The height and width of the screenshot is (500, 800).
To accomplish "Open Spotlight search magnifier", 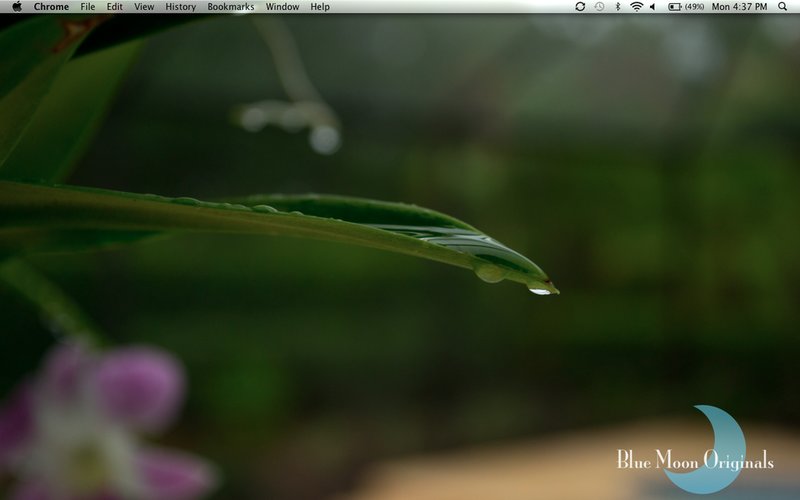I will (782, 7).
